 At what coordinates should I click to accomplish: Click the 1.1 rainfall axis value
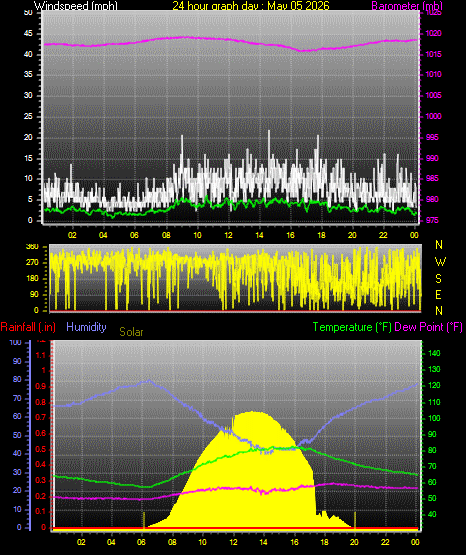[x=41, y=355]
